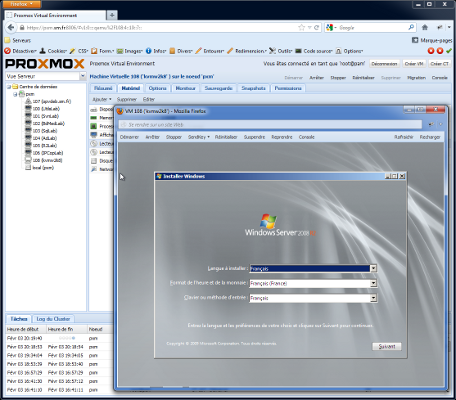Click Réinitialiser in the main VM toolbar

click(x=363, y=78)
